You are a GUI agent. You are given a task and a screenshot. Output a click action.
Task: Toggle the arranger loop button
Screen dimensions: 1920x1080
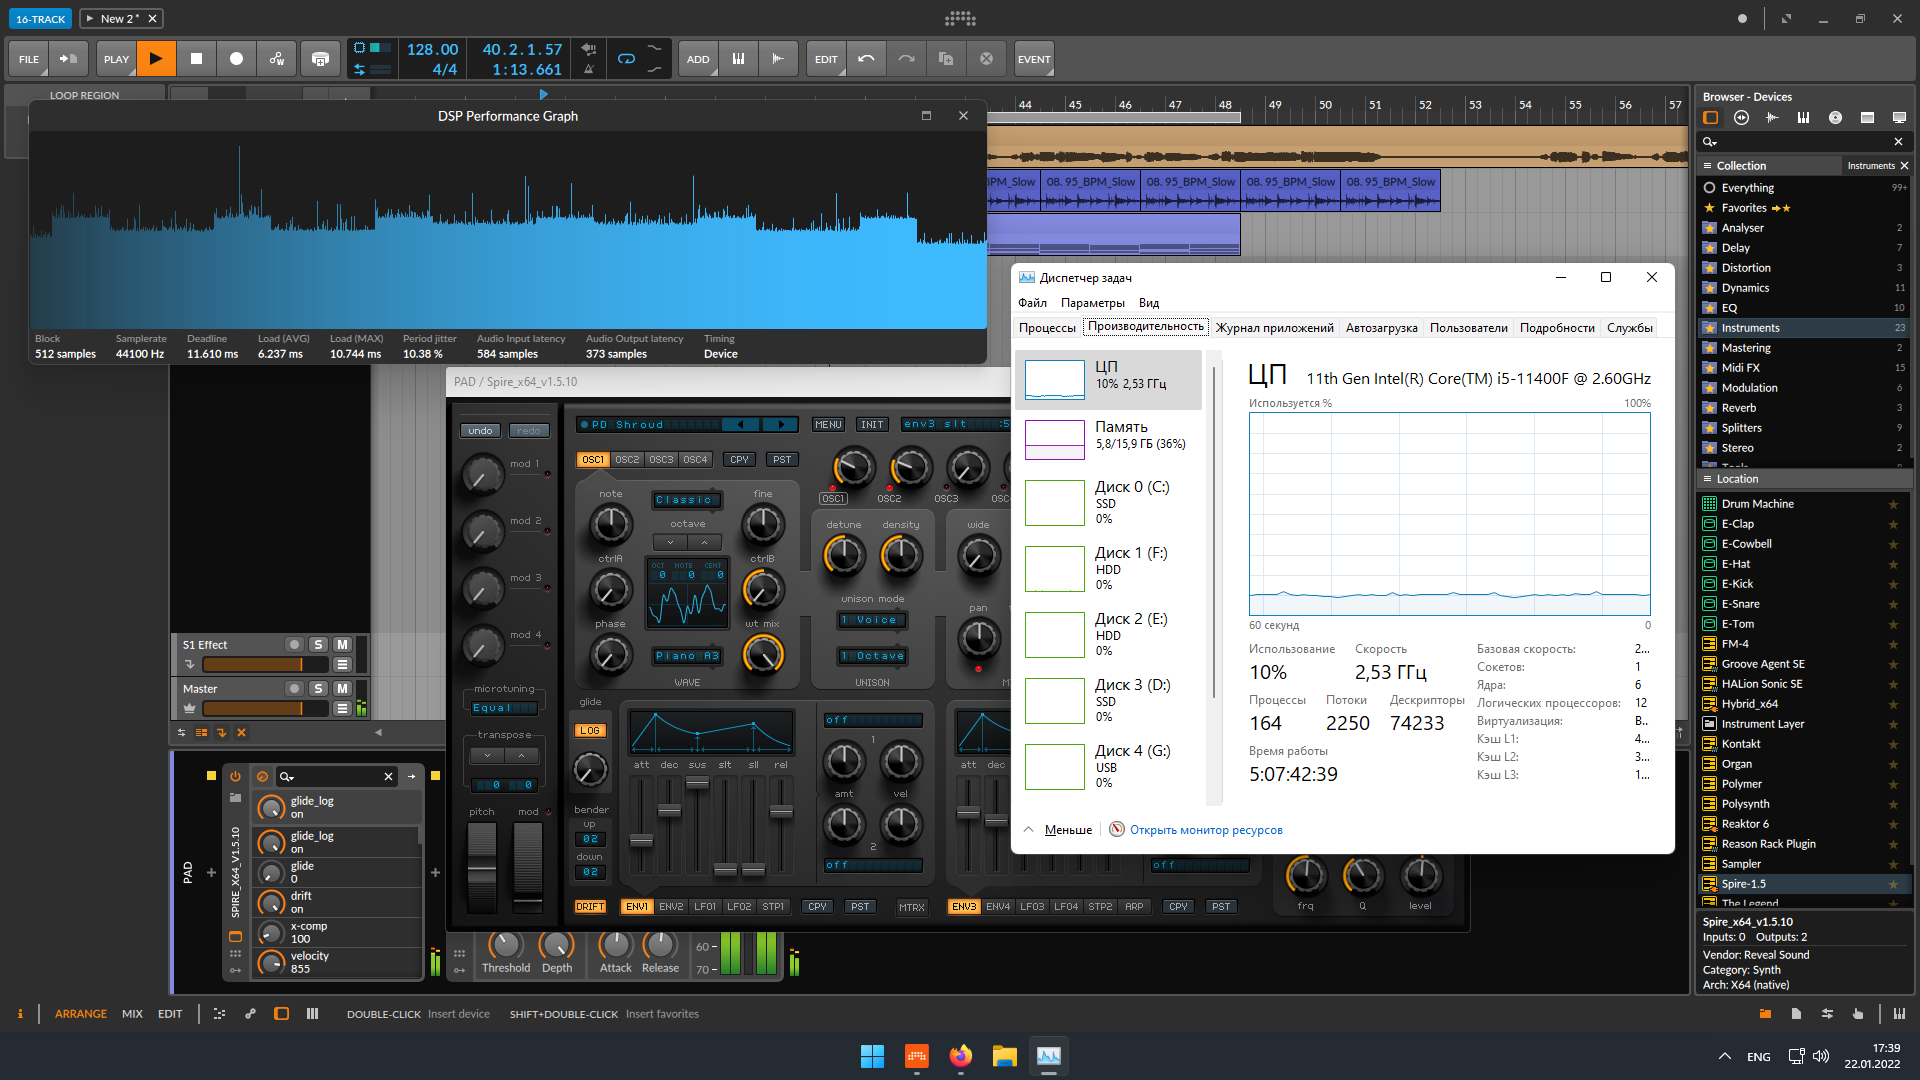(x=626, y=59)
